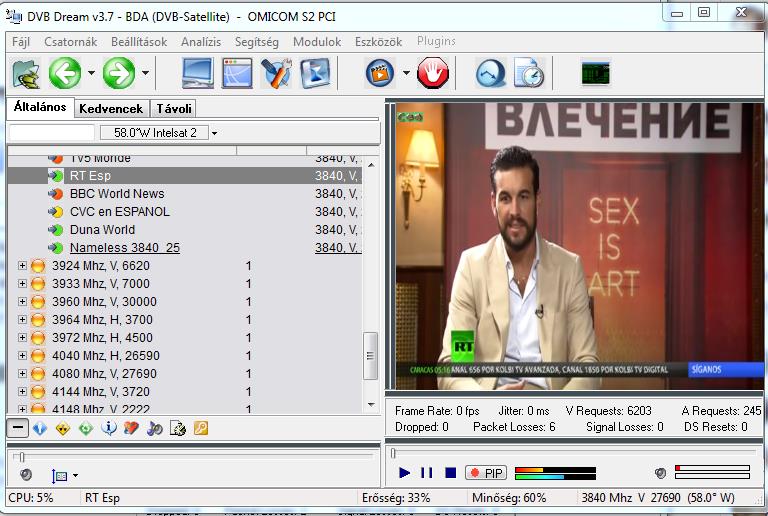Select the Általános tab
Screen dimensions: 768x516
click(x=40, y=107)
